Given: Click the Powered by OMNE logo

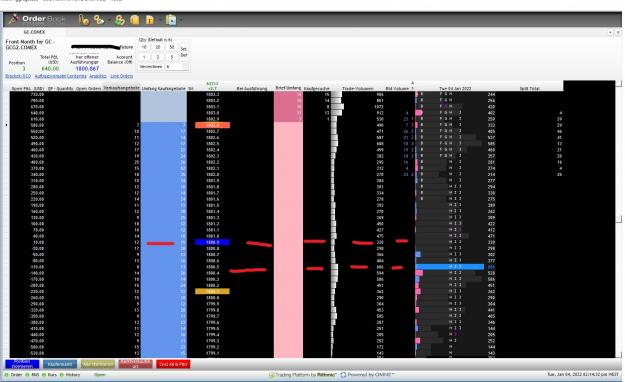Looking at the screenshot, I should click(x=369, y=375).
